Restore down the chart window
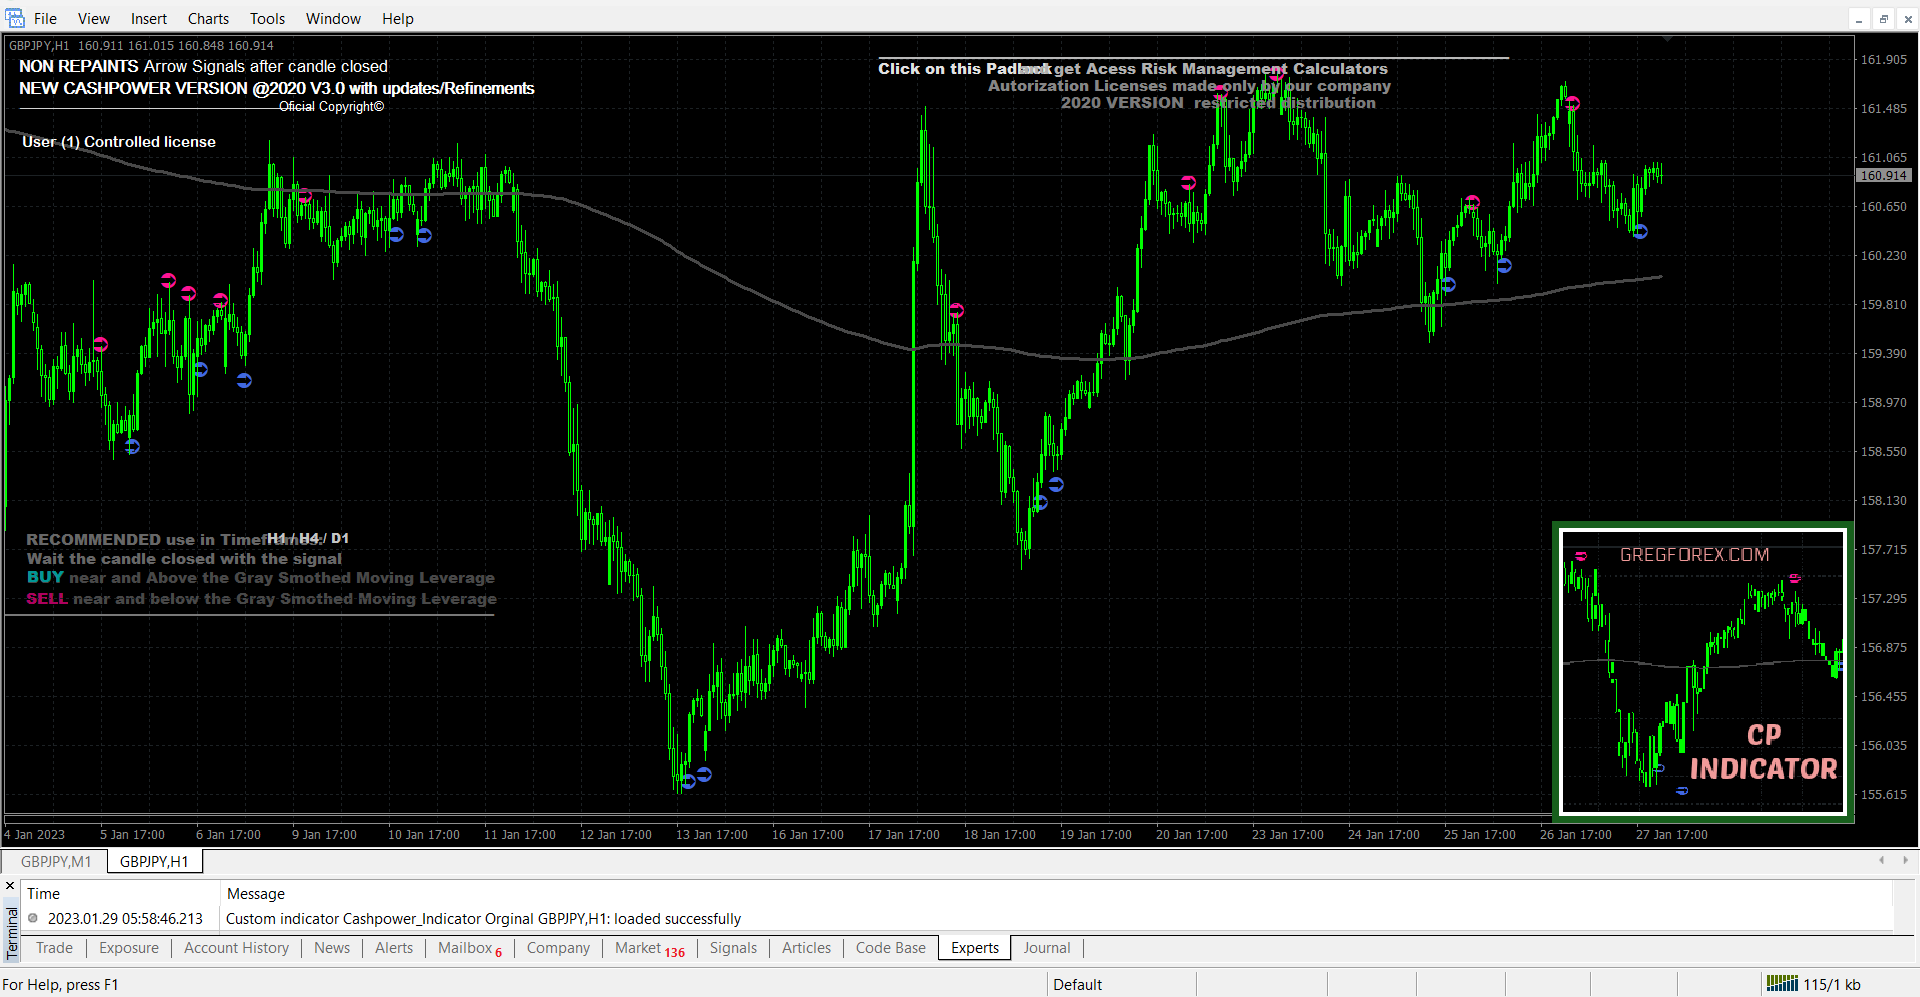Viewport: 1920px width, 997px height. [1883, 19]
